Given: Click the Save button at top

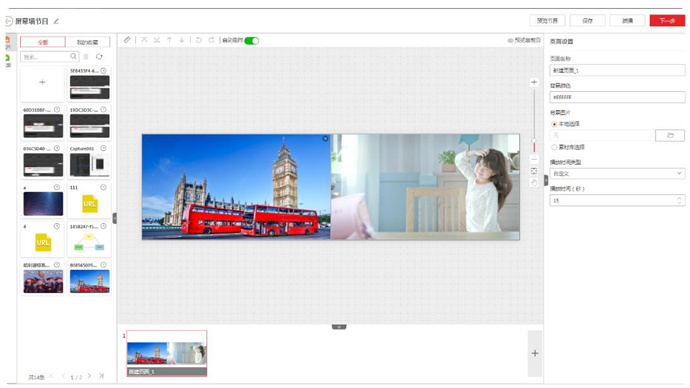Looking at the screenshot, I should 587,21.
